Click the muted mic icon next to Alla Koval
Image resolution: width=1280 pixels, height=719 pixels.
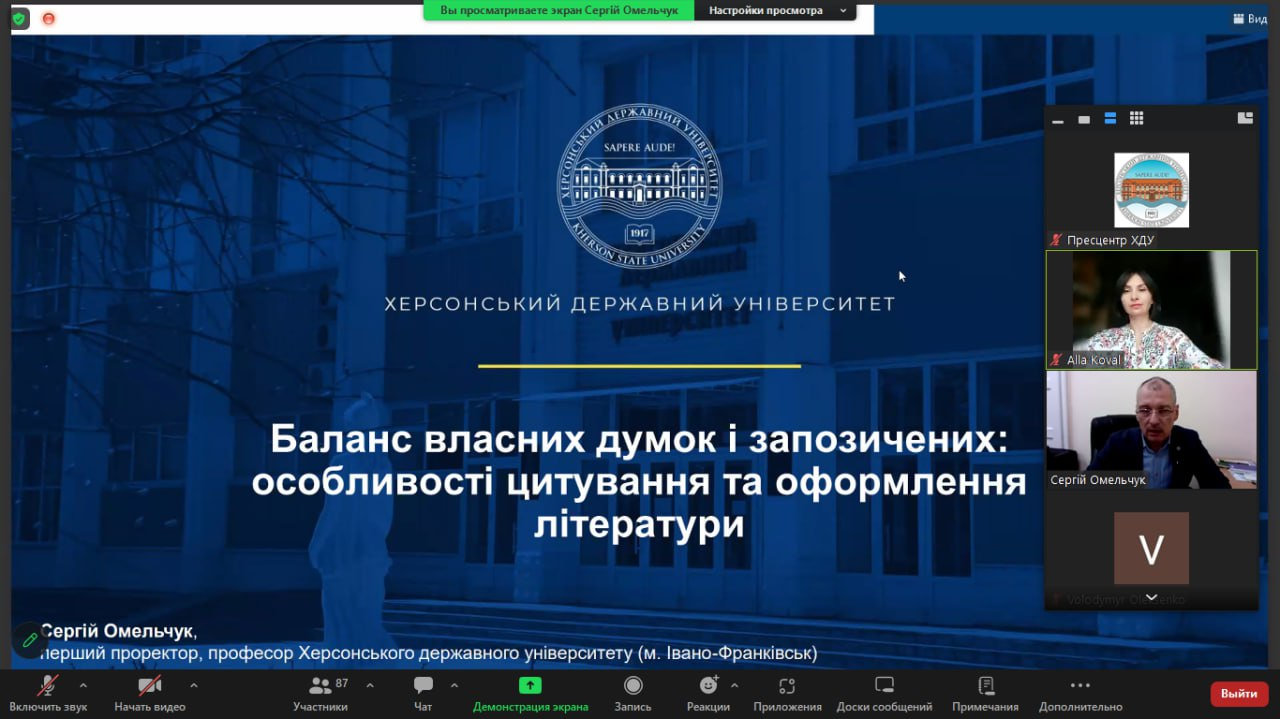click(1056, 360)
